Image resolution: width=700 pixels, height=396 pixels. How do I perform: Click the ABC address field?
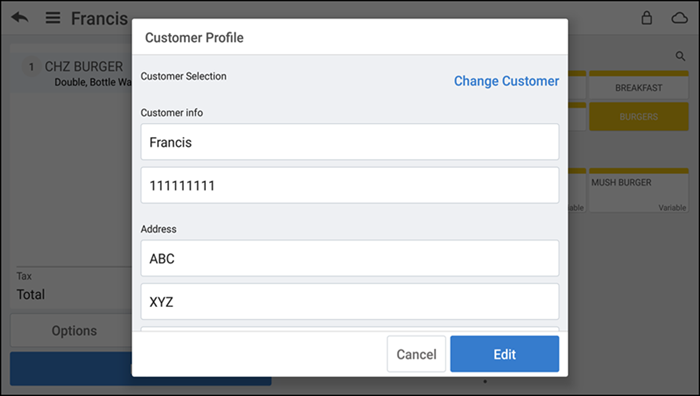pyautogui.click(x=350, y=258)
